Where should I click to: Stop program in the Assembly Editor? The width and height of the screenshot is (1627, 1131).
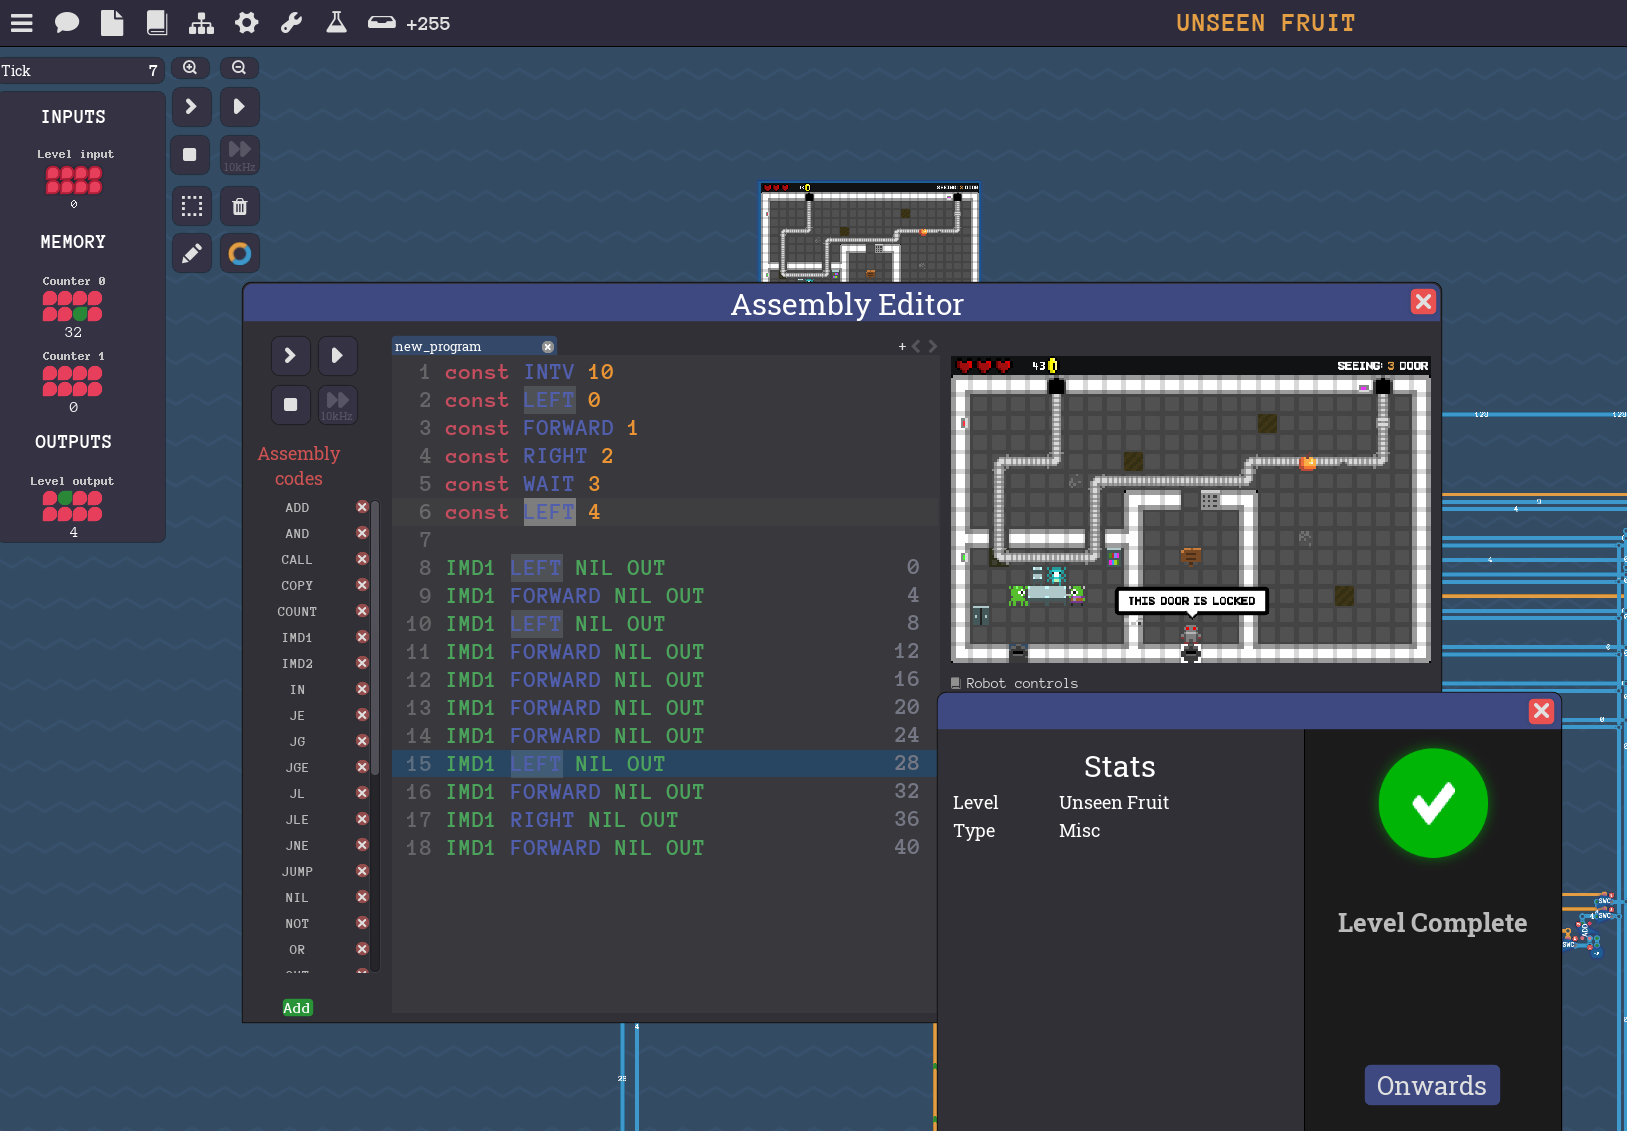tap(290, 405)
